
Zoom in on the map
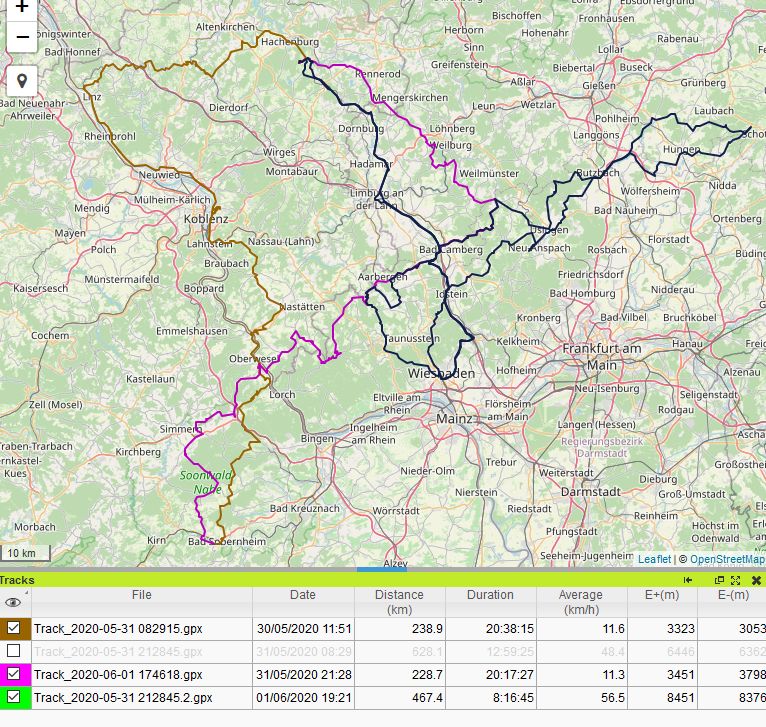tap(21, 8)
